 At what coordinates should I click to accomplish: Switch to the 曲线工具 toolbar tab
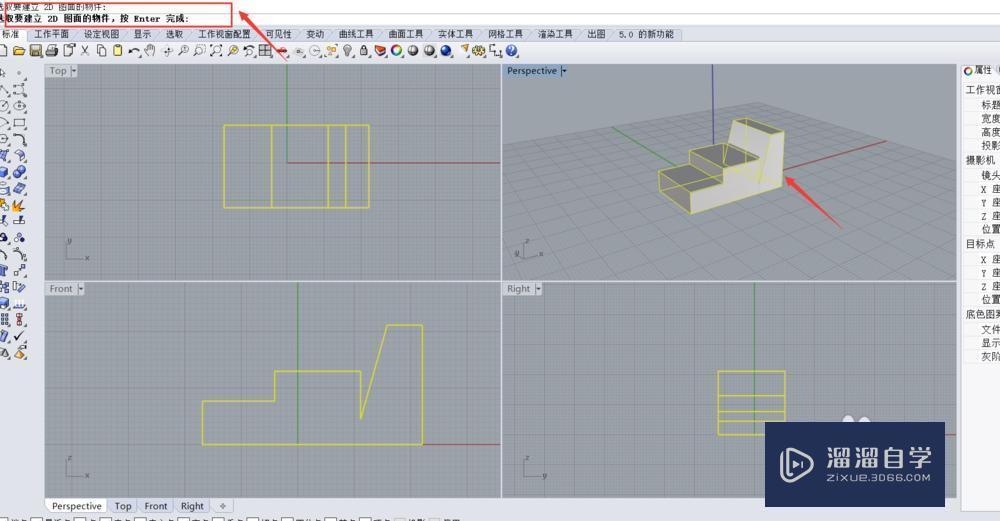coord(357,34)
